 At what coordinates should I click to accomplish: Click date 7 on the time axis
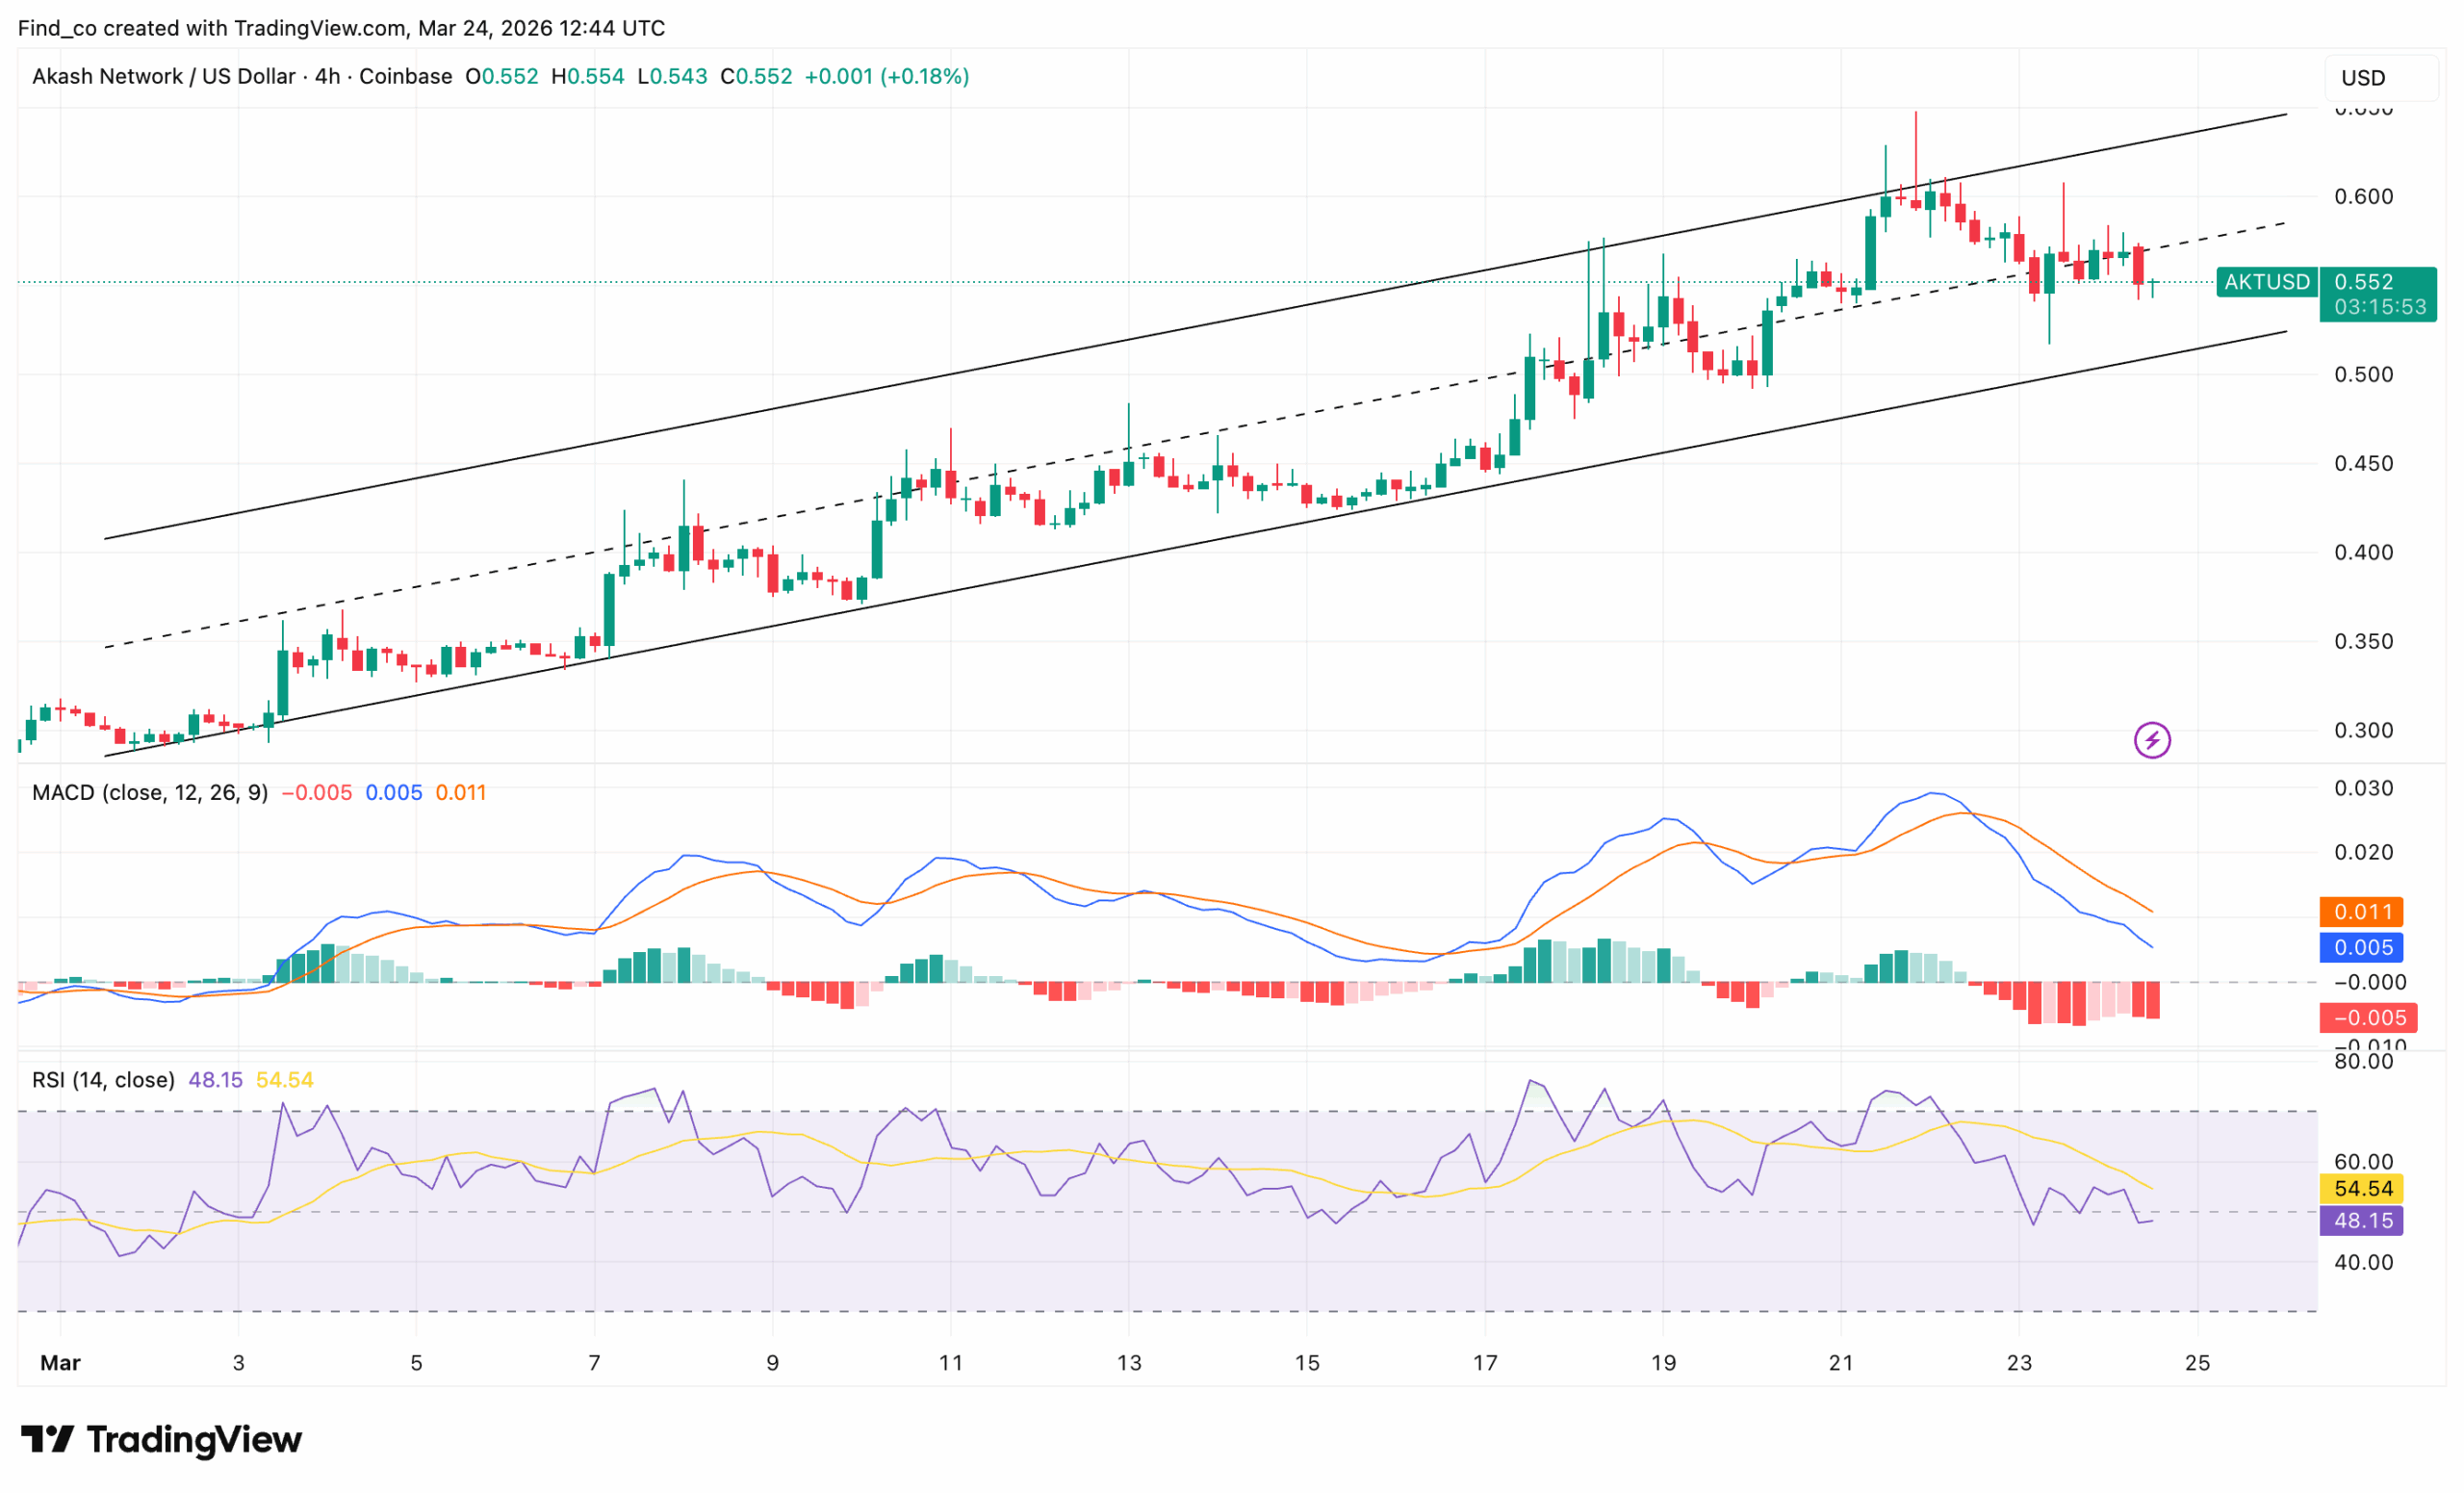[595, 1363]
